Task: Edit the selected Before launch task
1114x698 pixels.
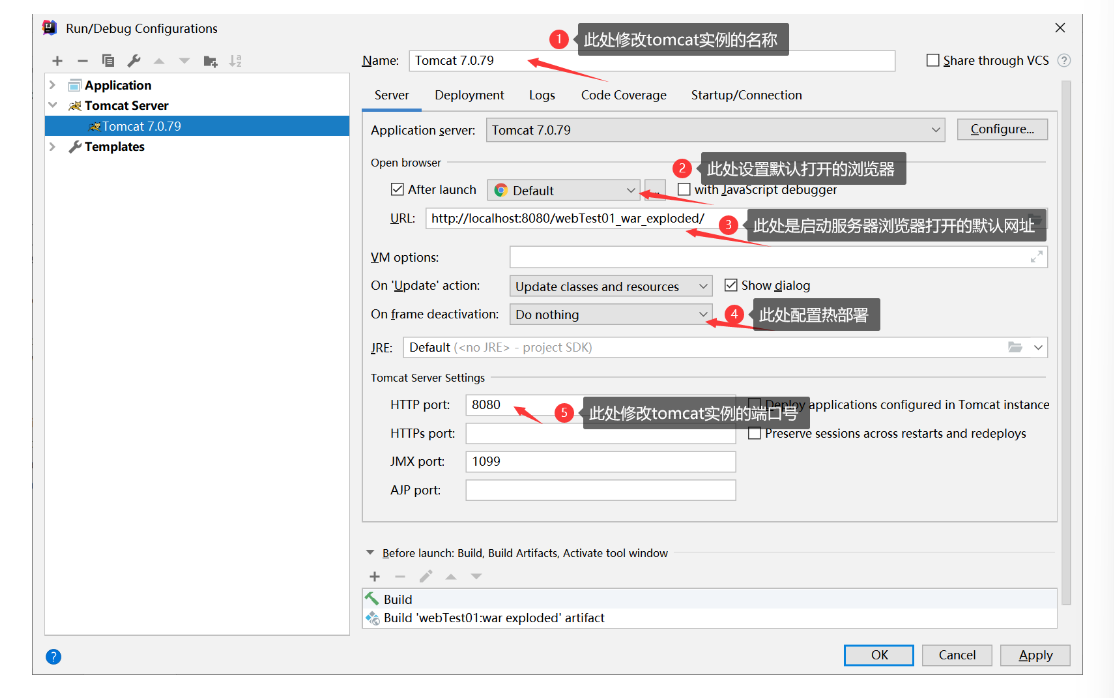Action: [426, 576]
